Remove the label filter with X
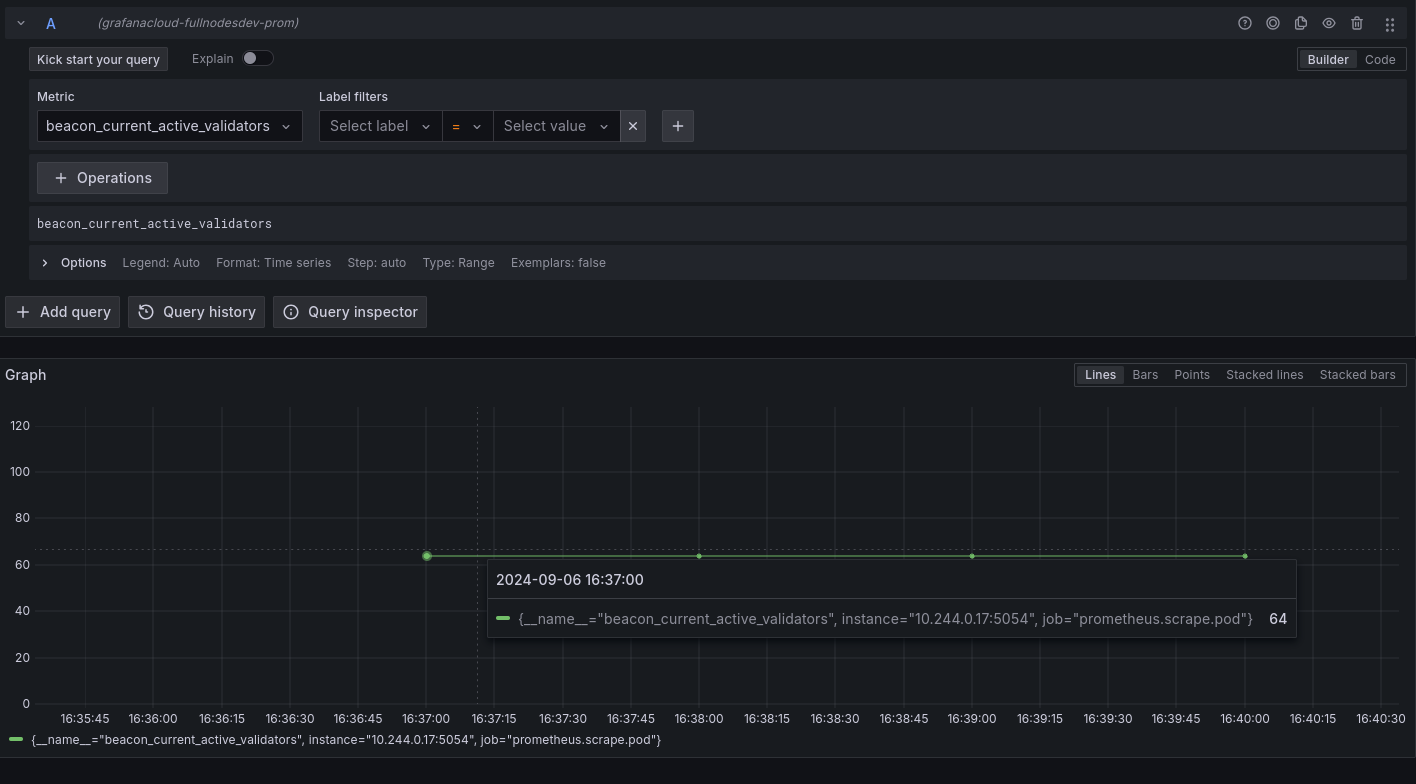The width and height of the screenshot is (1416, 784). point(633,126)
